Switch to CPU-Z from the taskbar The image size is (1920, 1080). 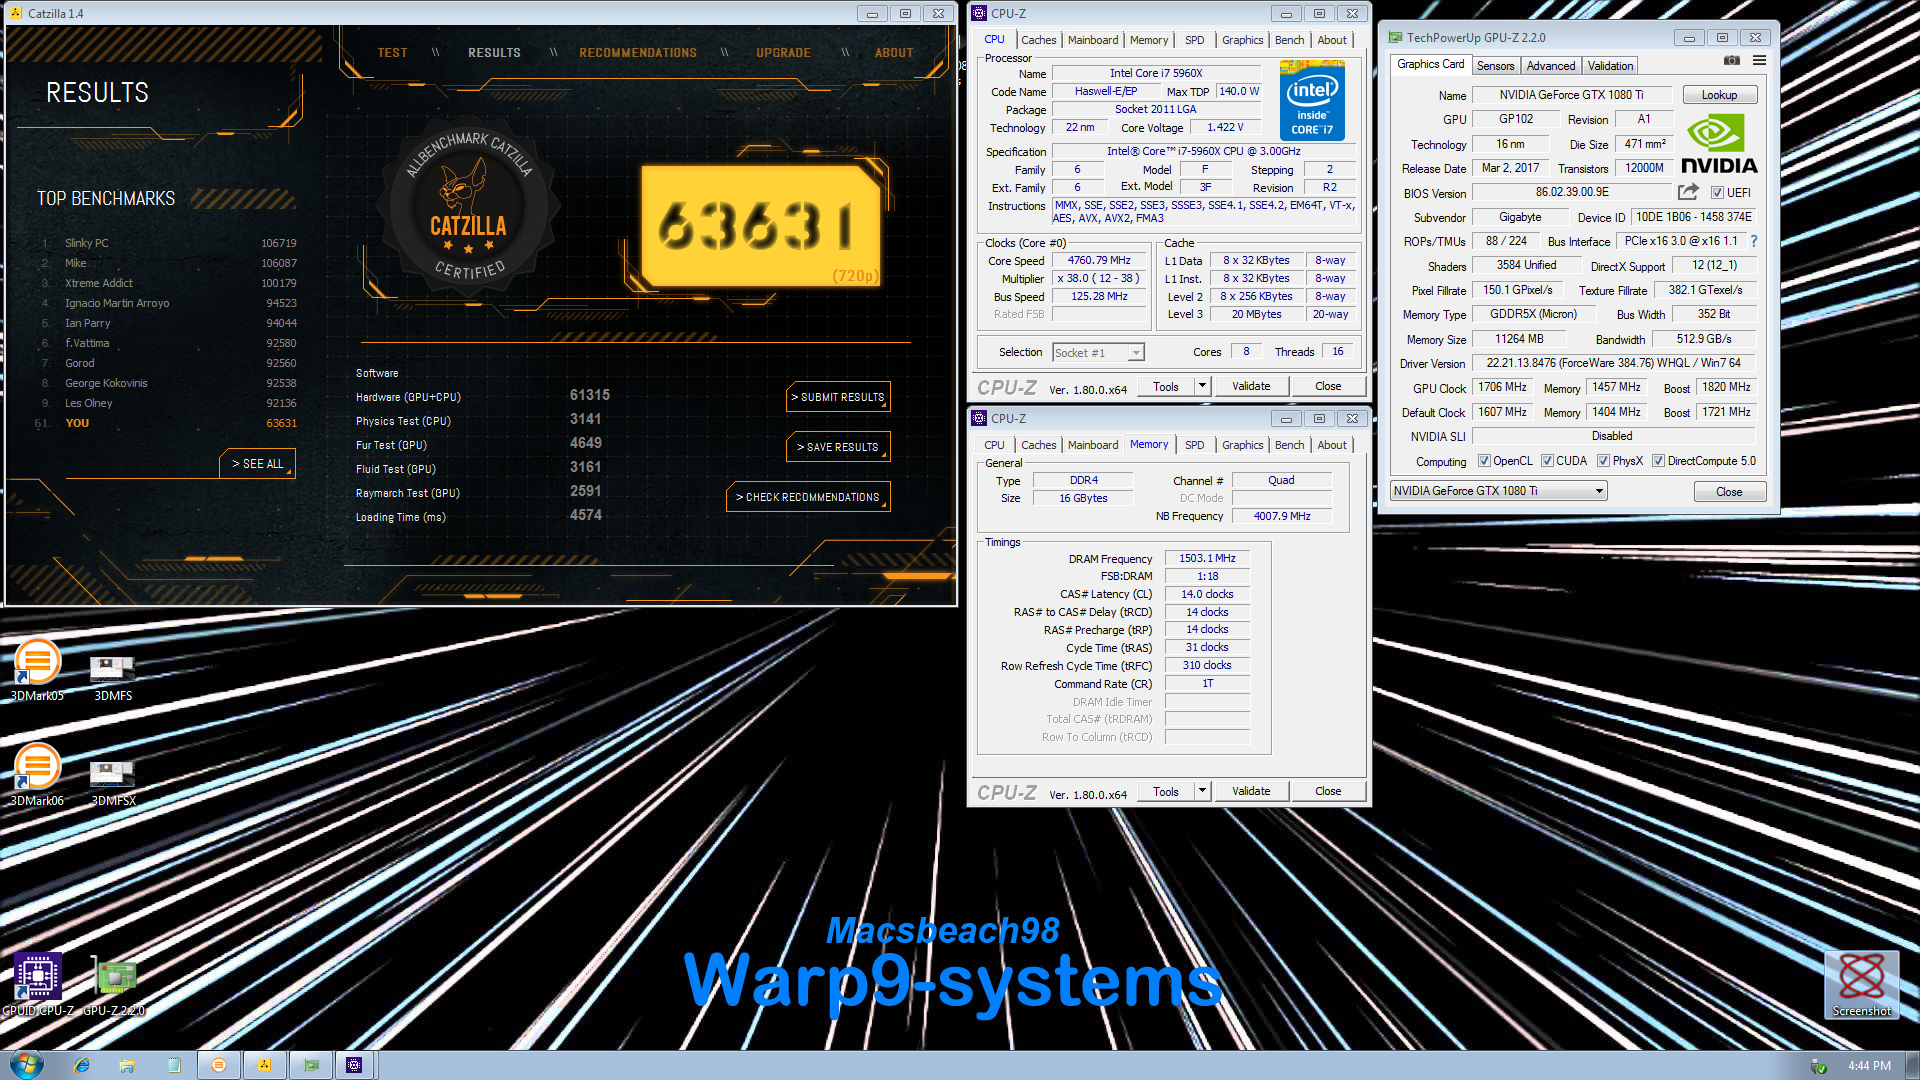[354, 1065]
